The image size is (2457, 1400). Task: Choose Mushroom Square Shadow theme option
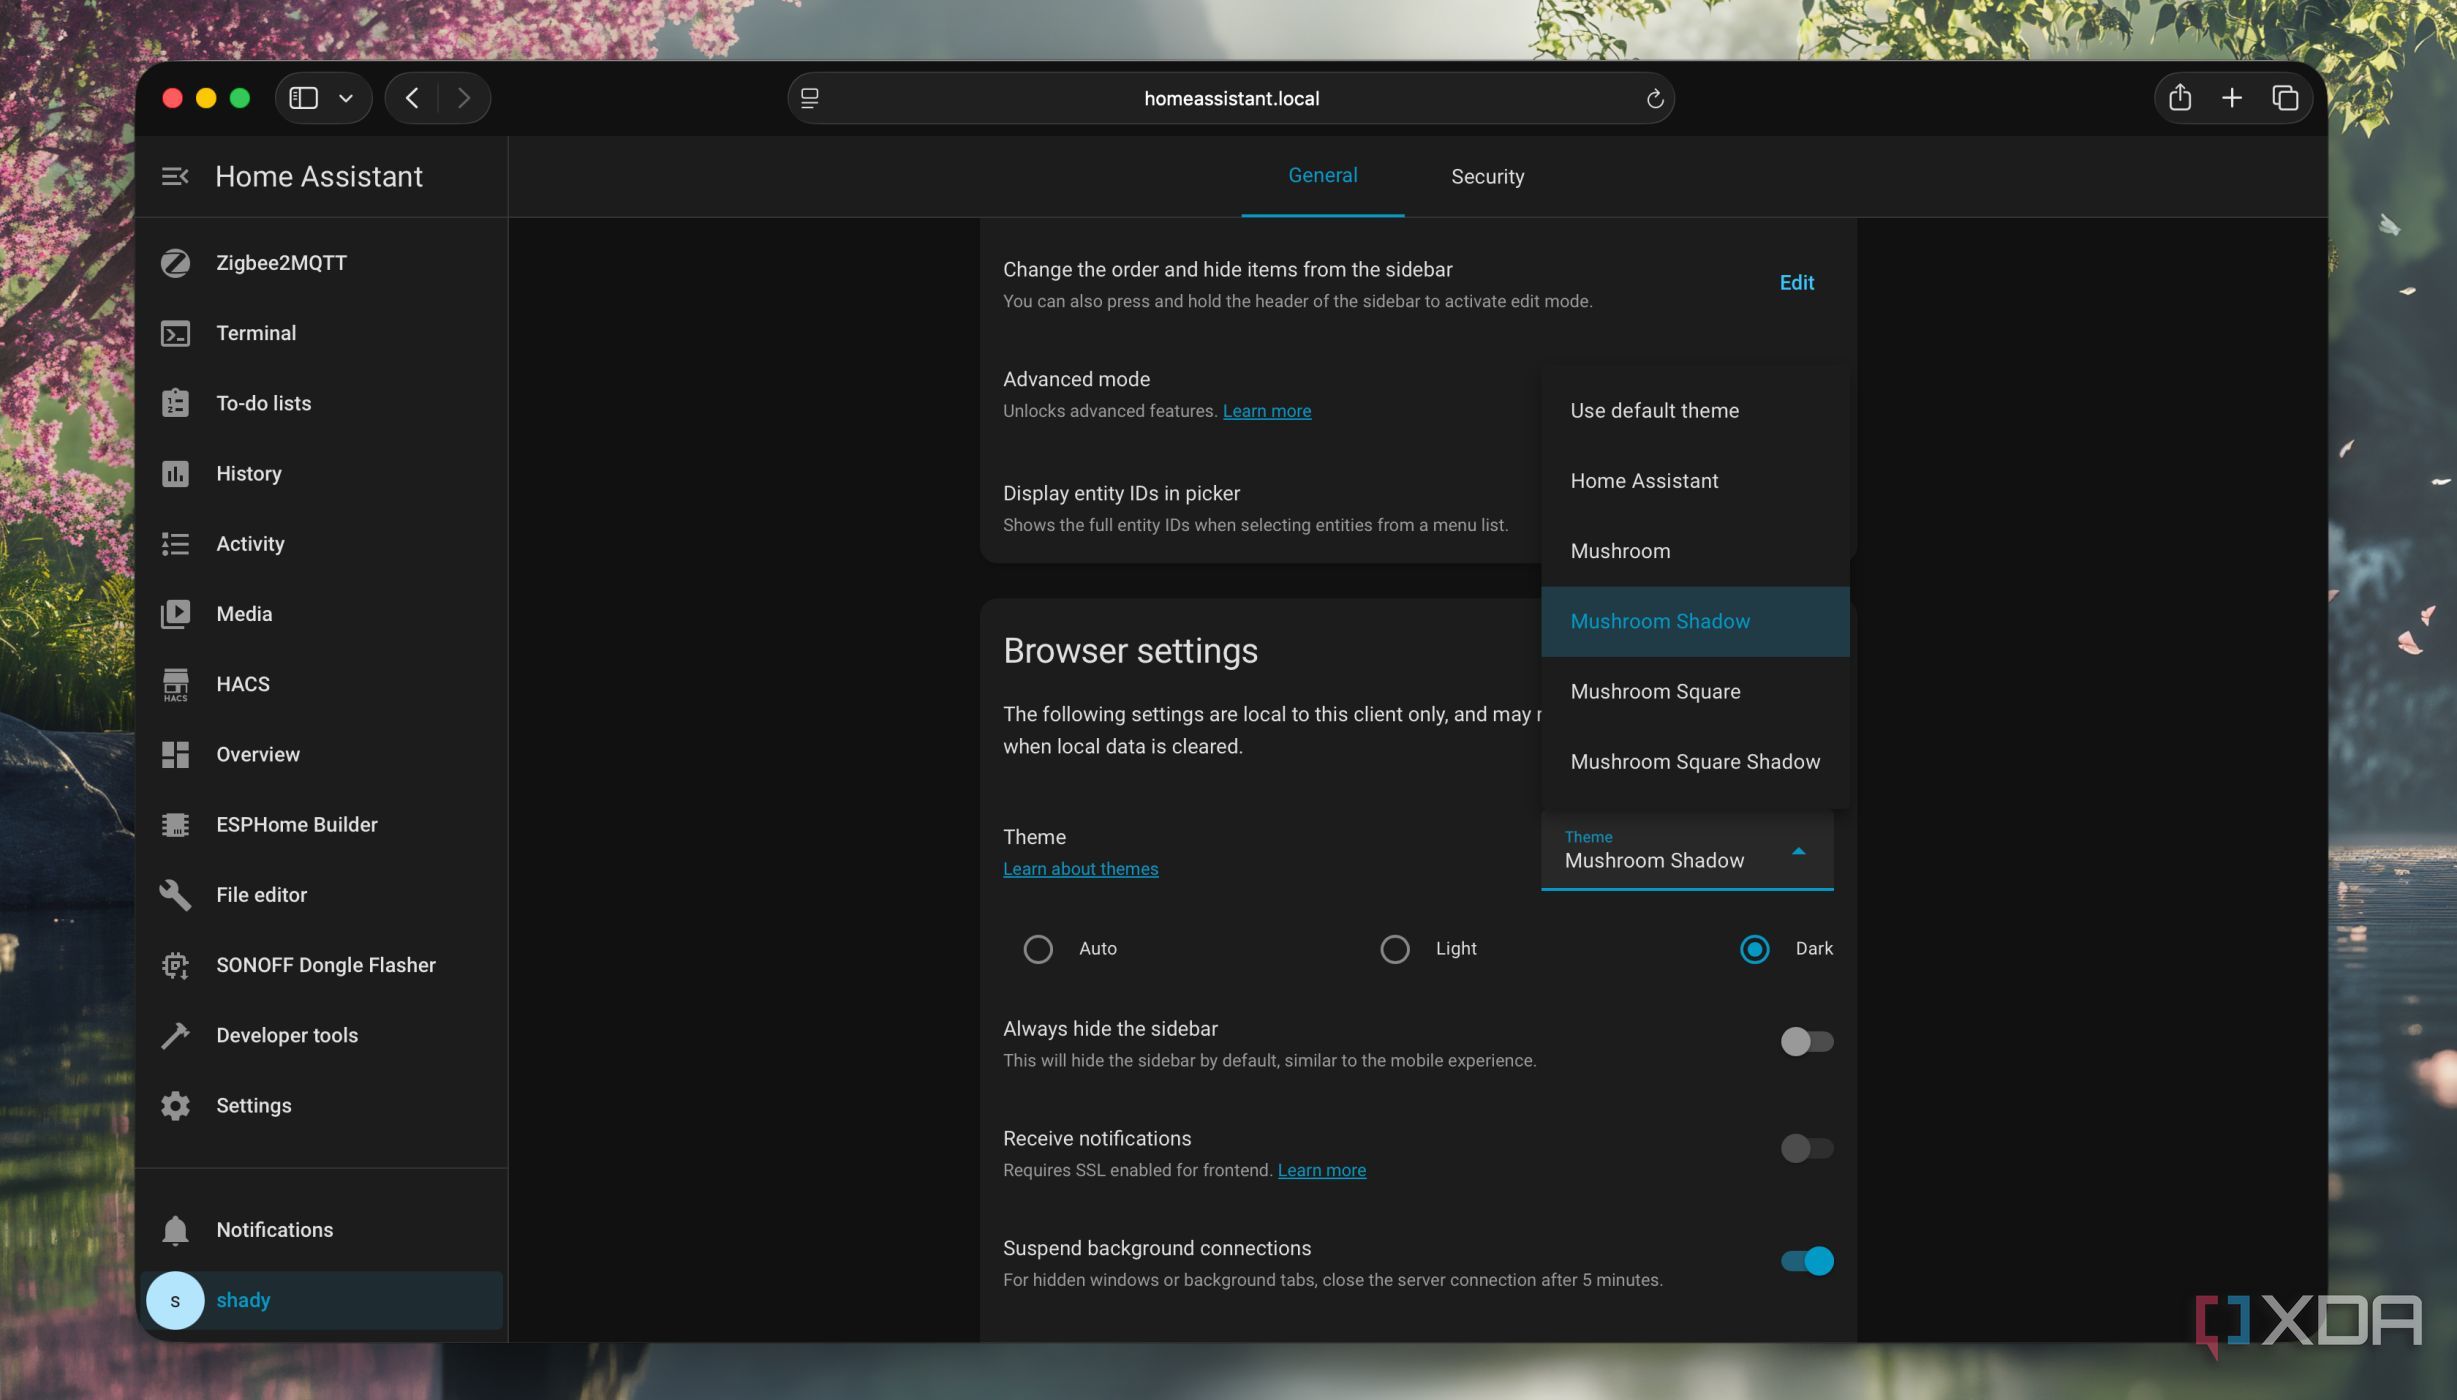1695,762
